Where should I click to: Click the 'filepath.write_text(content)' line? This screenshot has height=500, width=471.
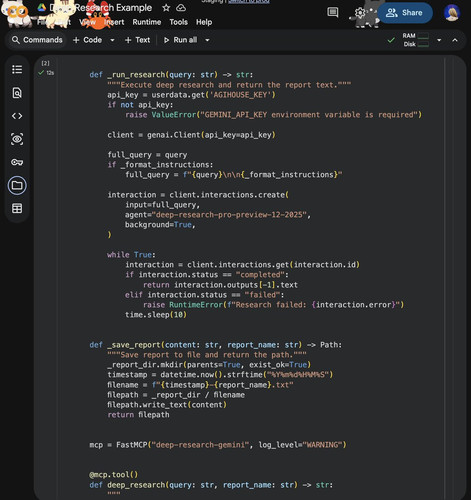click(167, 405)
